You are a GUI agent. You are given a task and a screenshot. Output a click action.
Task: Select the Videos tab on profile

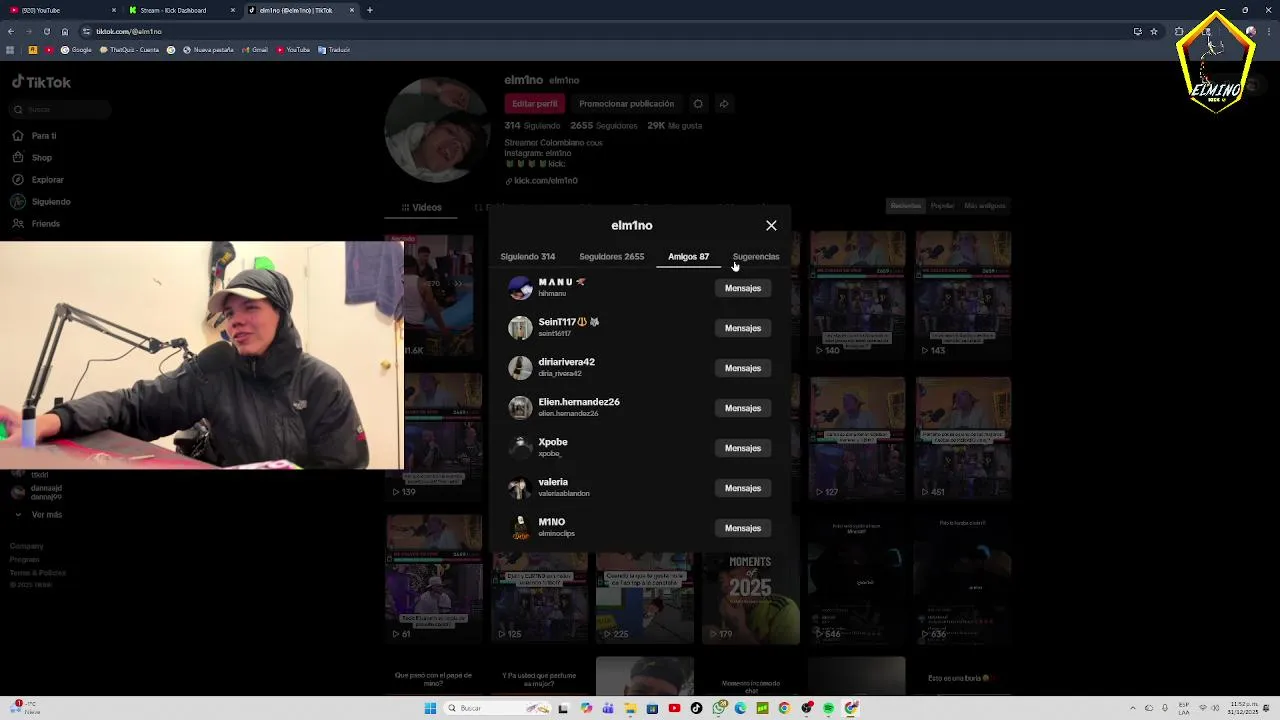[x=421, y=208]
